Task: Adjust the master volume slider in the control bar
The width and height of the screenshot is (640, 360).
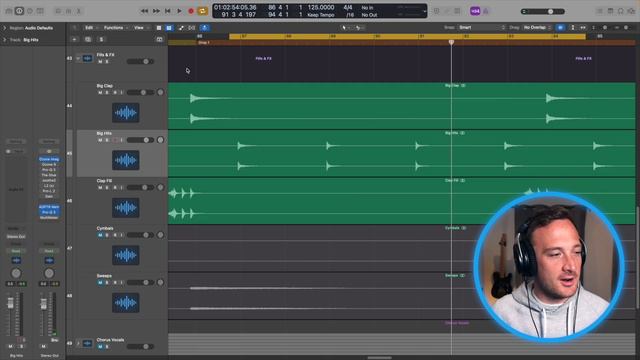Action: 543,11
